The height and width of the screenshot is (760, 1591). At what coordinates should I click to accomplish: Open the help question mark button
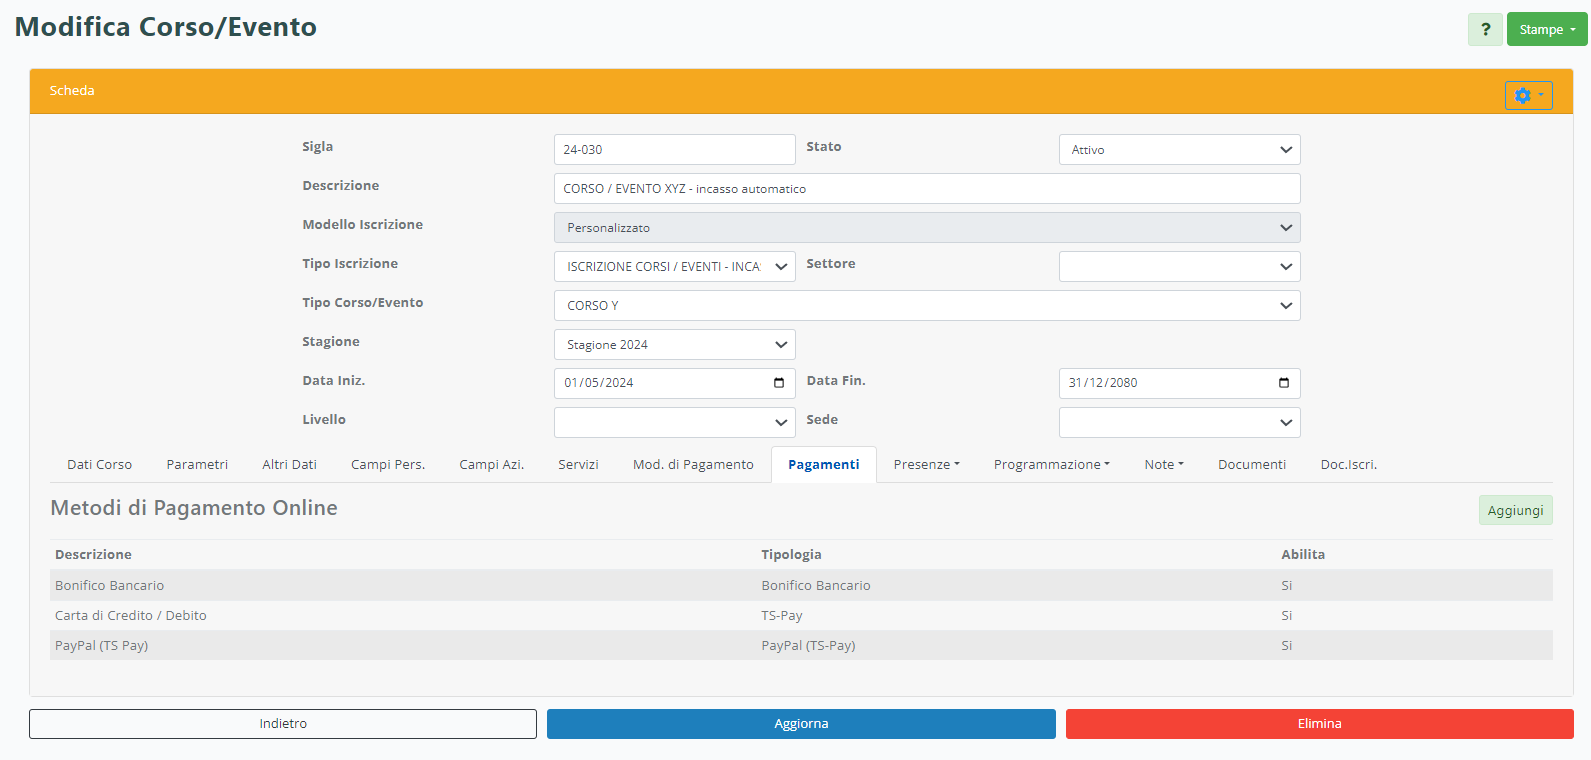click(x=1485, y=29)
